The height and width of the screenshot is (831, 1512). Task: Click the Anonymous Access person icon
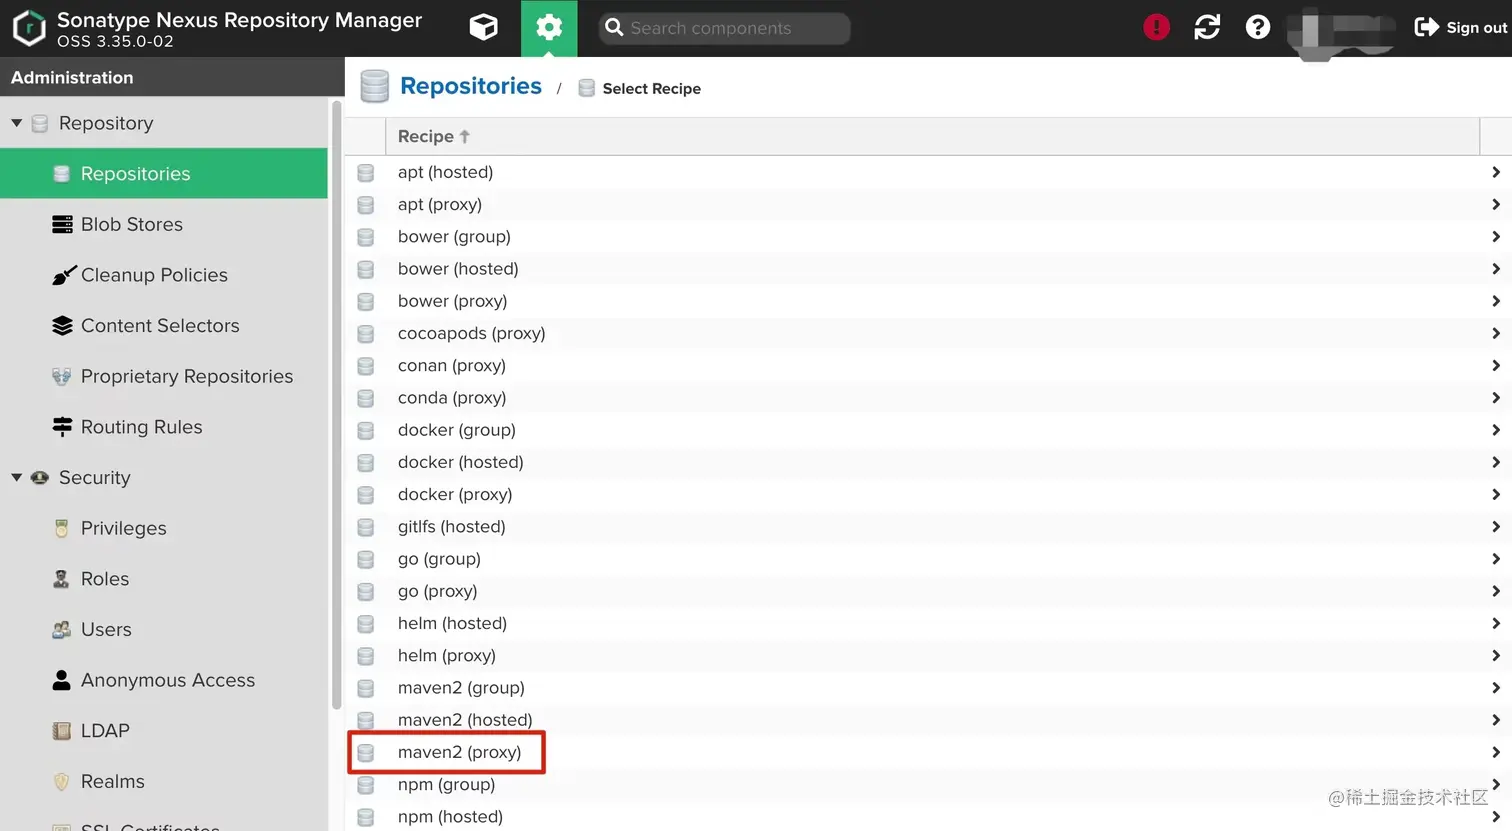62,680
